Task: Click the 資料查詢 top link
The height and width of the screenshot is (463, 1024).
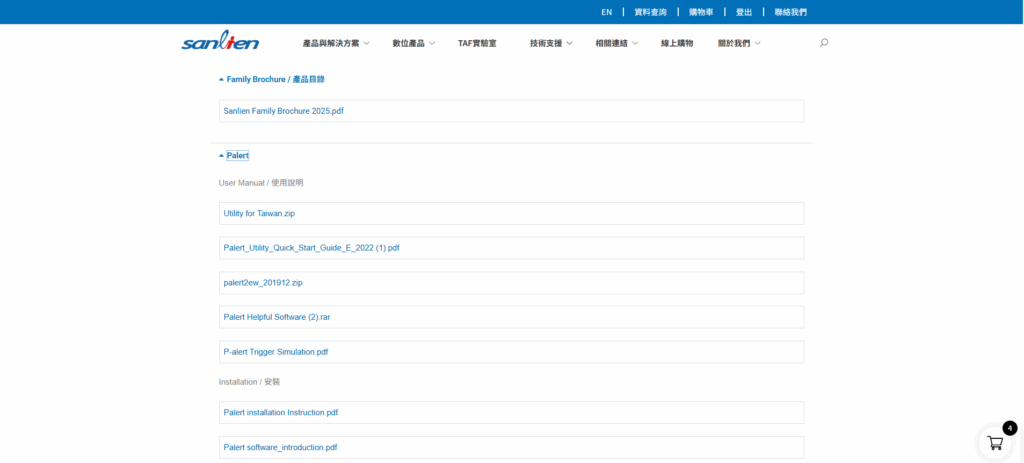Action: [x=650, y=12]
